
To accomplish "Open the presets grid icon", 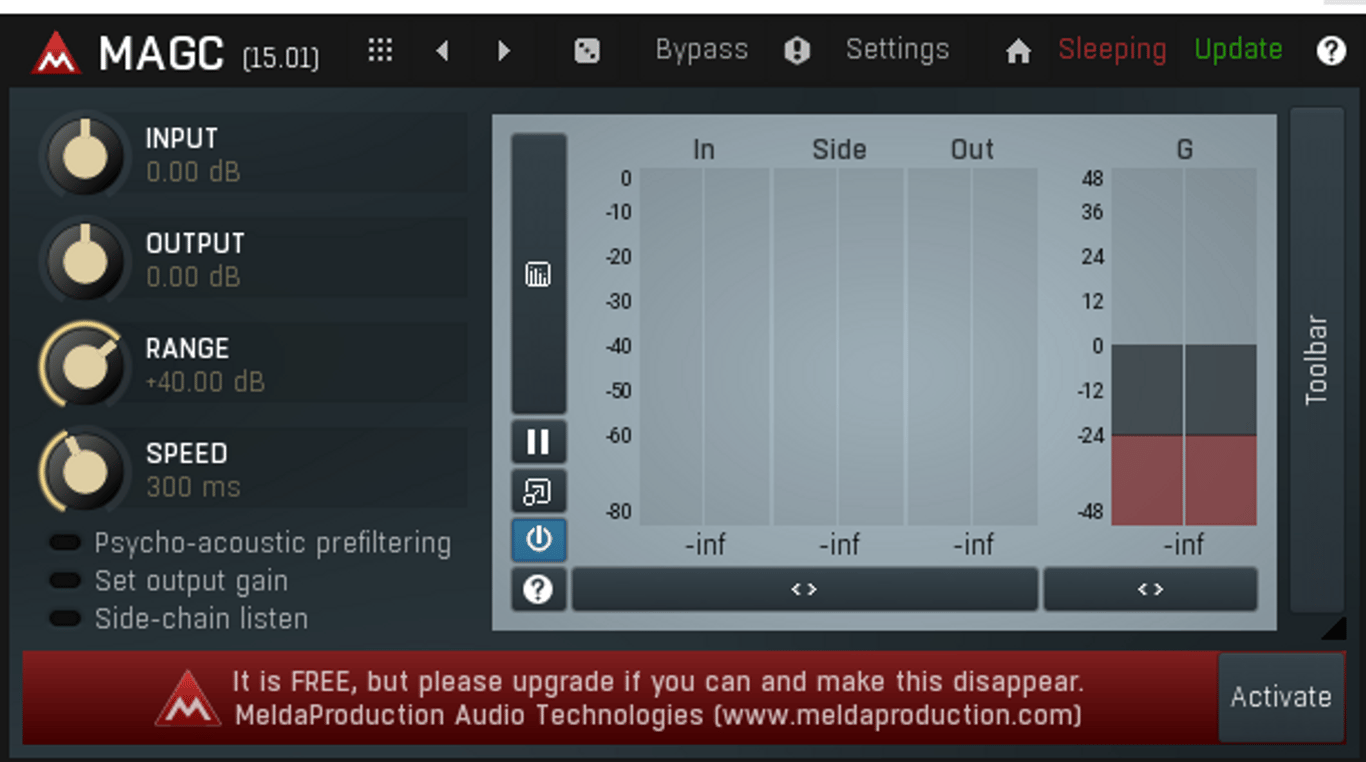I will [380, 50].
